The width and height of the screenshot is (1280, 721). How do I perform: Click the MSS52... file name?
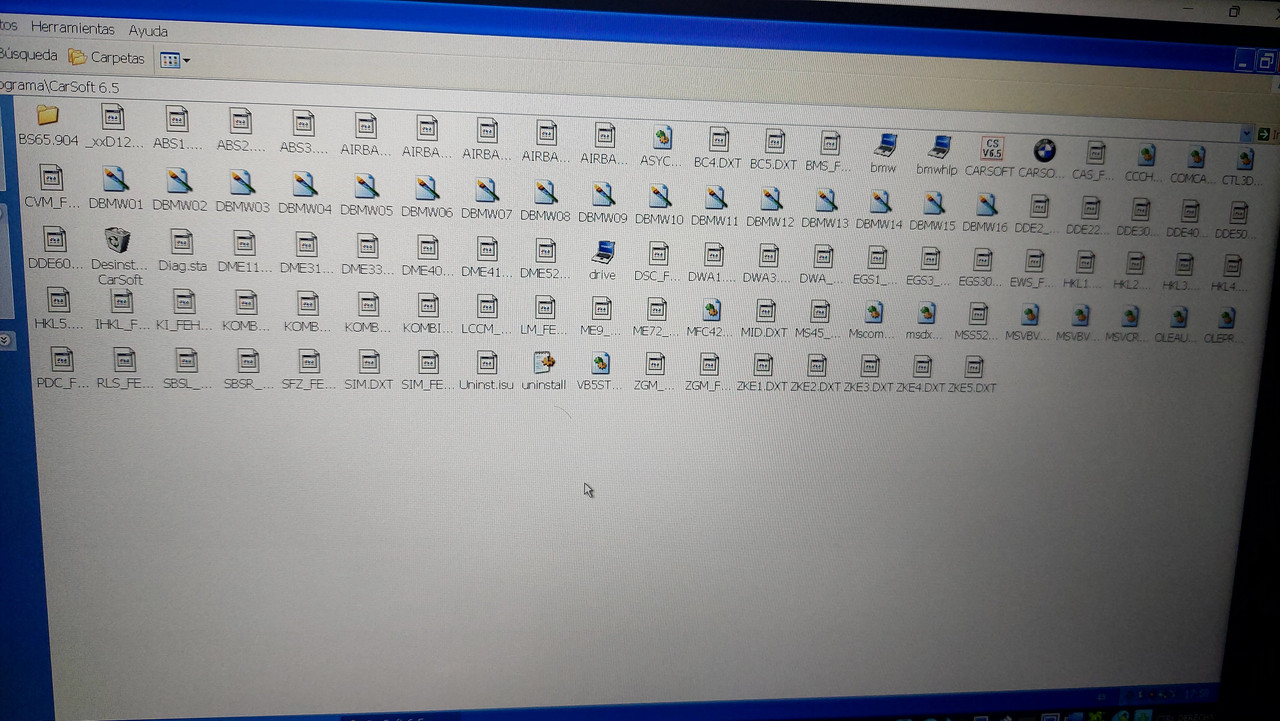(976, 335)
